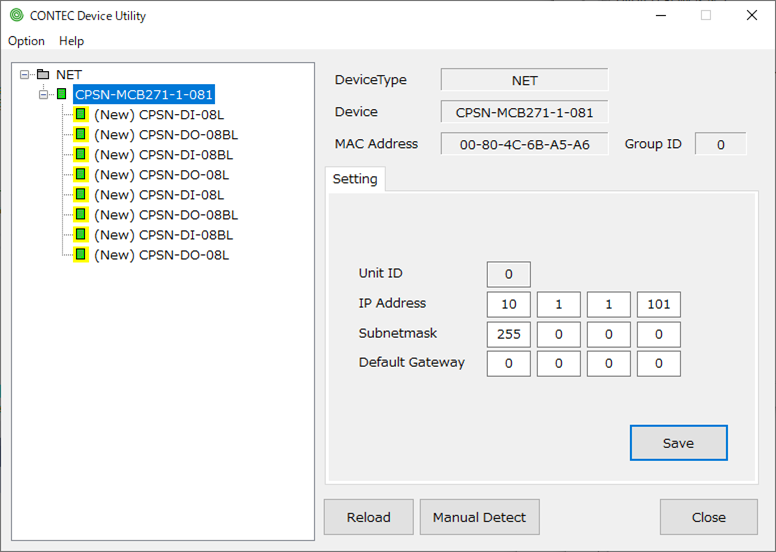Viewport: 776px width, 552px height.
Task: Click icon of the last CPSN-DO-08L module
Action: point(81,254)
